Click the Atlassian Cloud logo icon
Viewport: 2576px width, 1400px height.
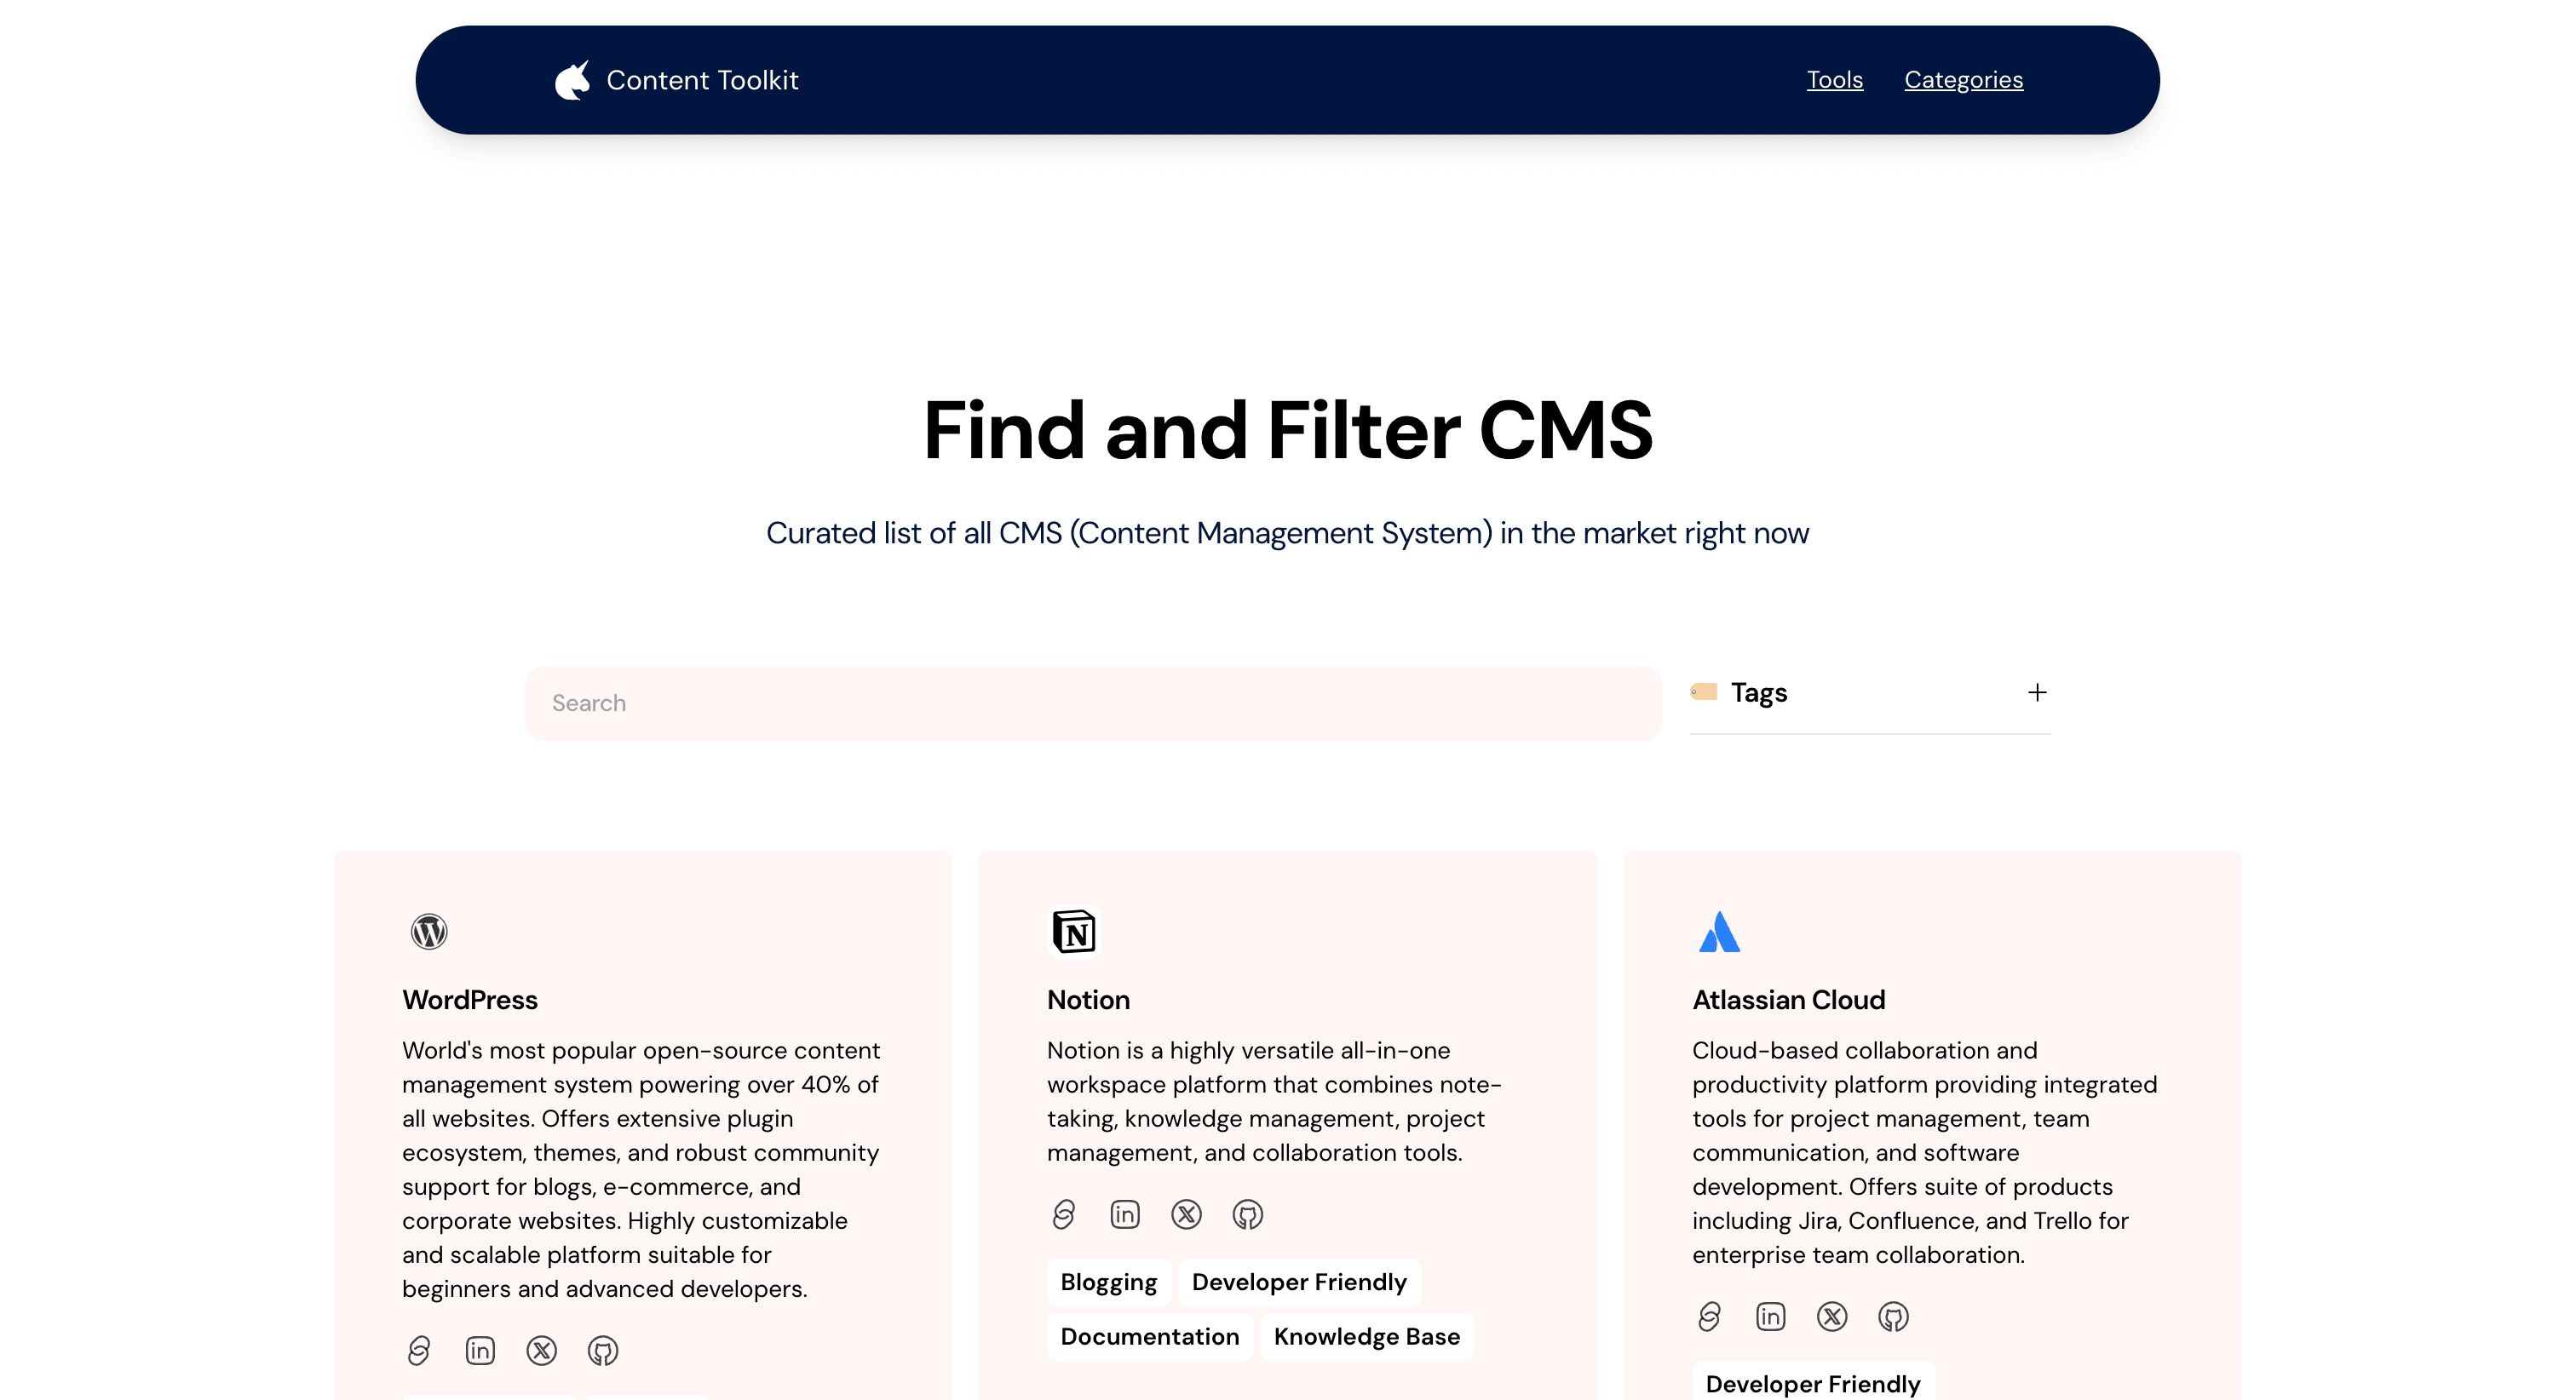1719,931
